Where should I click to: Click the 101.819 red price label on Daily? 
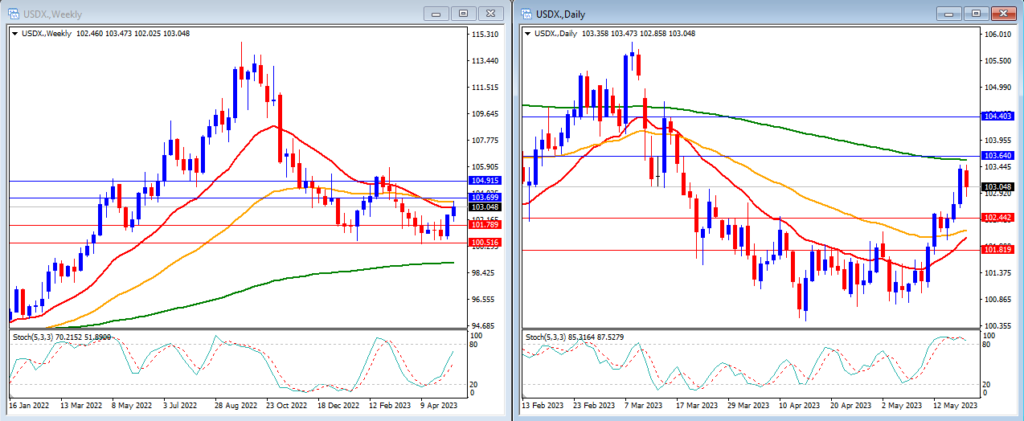pyautogui.click(x=999, y=250)
